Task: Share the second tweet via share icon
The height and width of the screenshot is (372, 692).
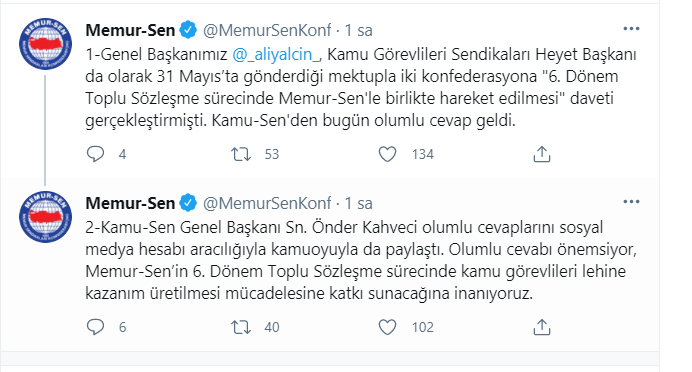Action: tap(542, 327)
